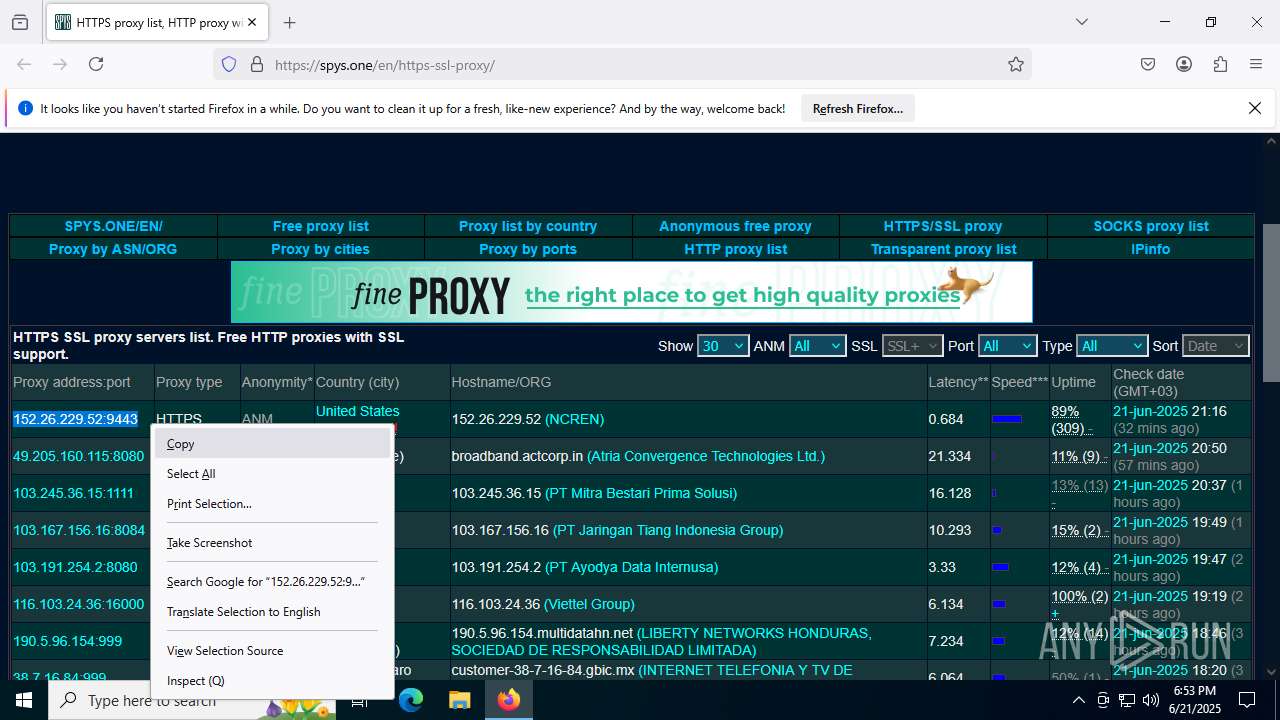This screenshot has width=1280, height=720.
Task: Click proxy address 103.245.36.15:1111
Action: [73, 493]
